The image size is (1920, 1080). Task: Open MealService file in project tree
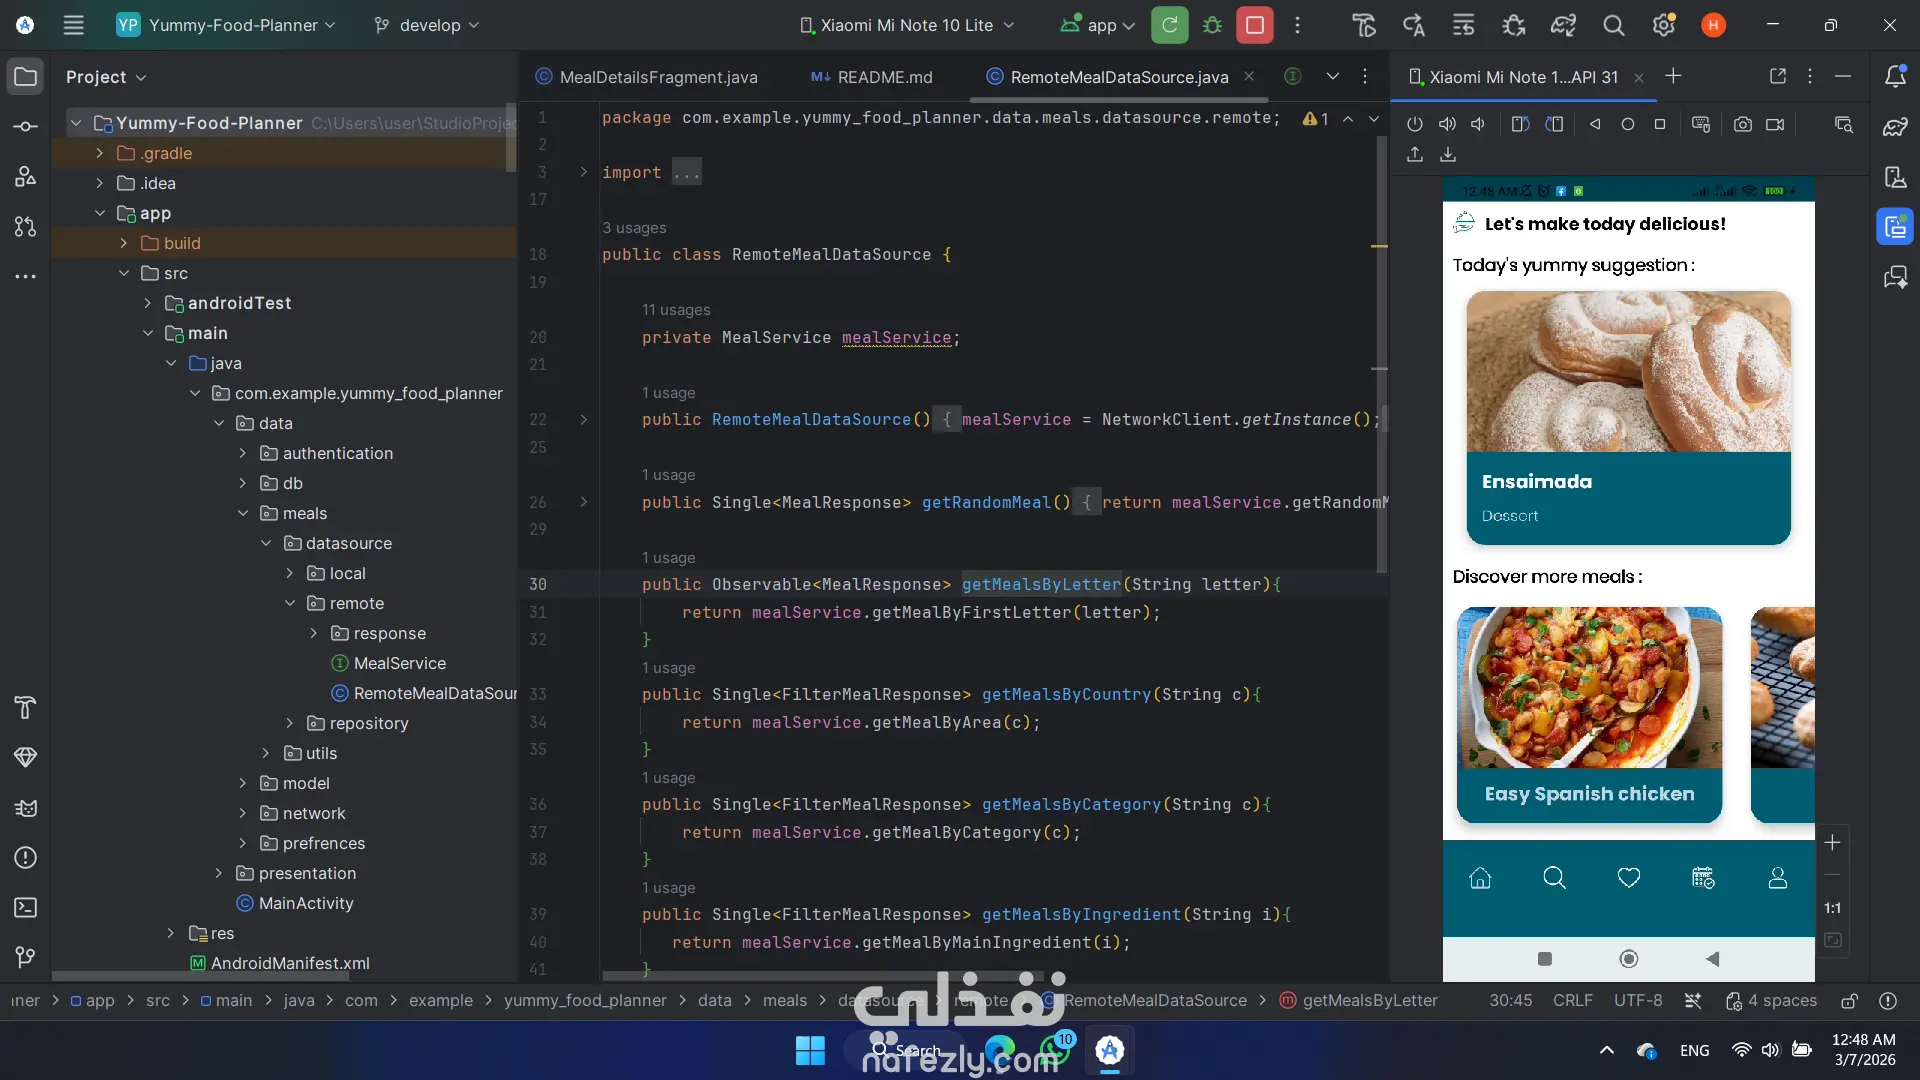399,663
